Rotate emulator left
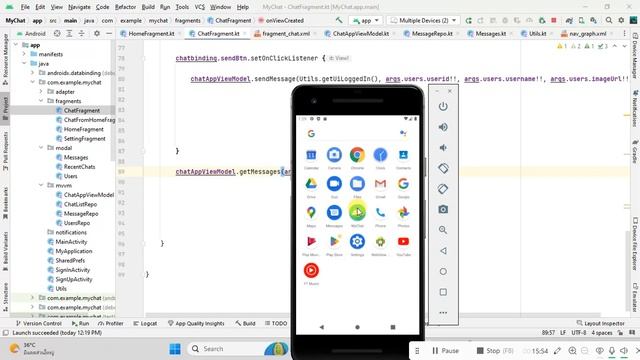This screenshot has height=360, width=640. coord(443,168)
